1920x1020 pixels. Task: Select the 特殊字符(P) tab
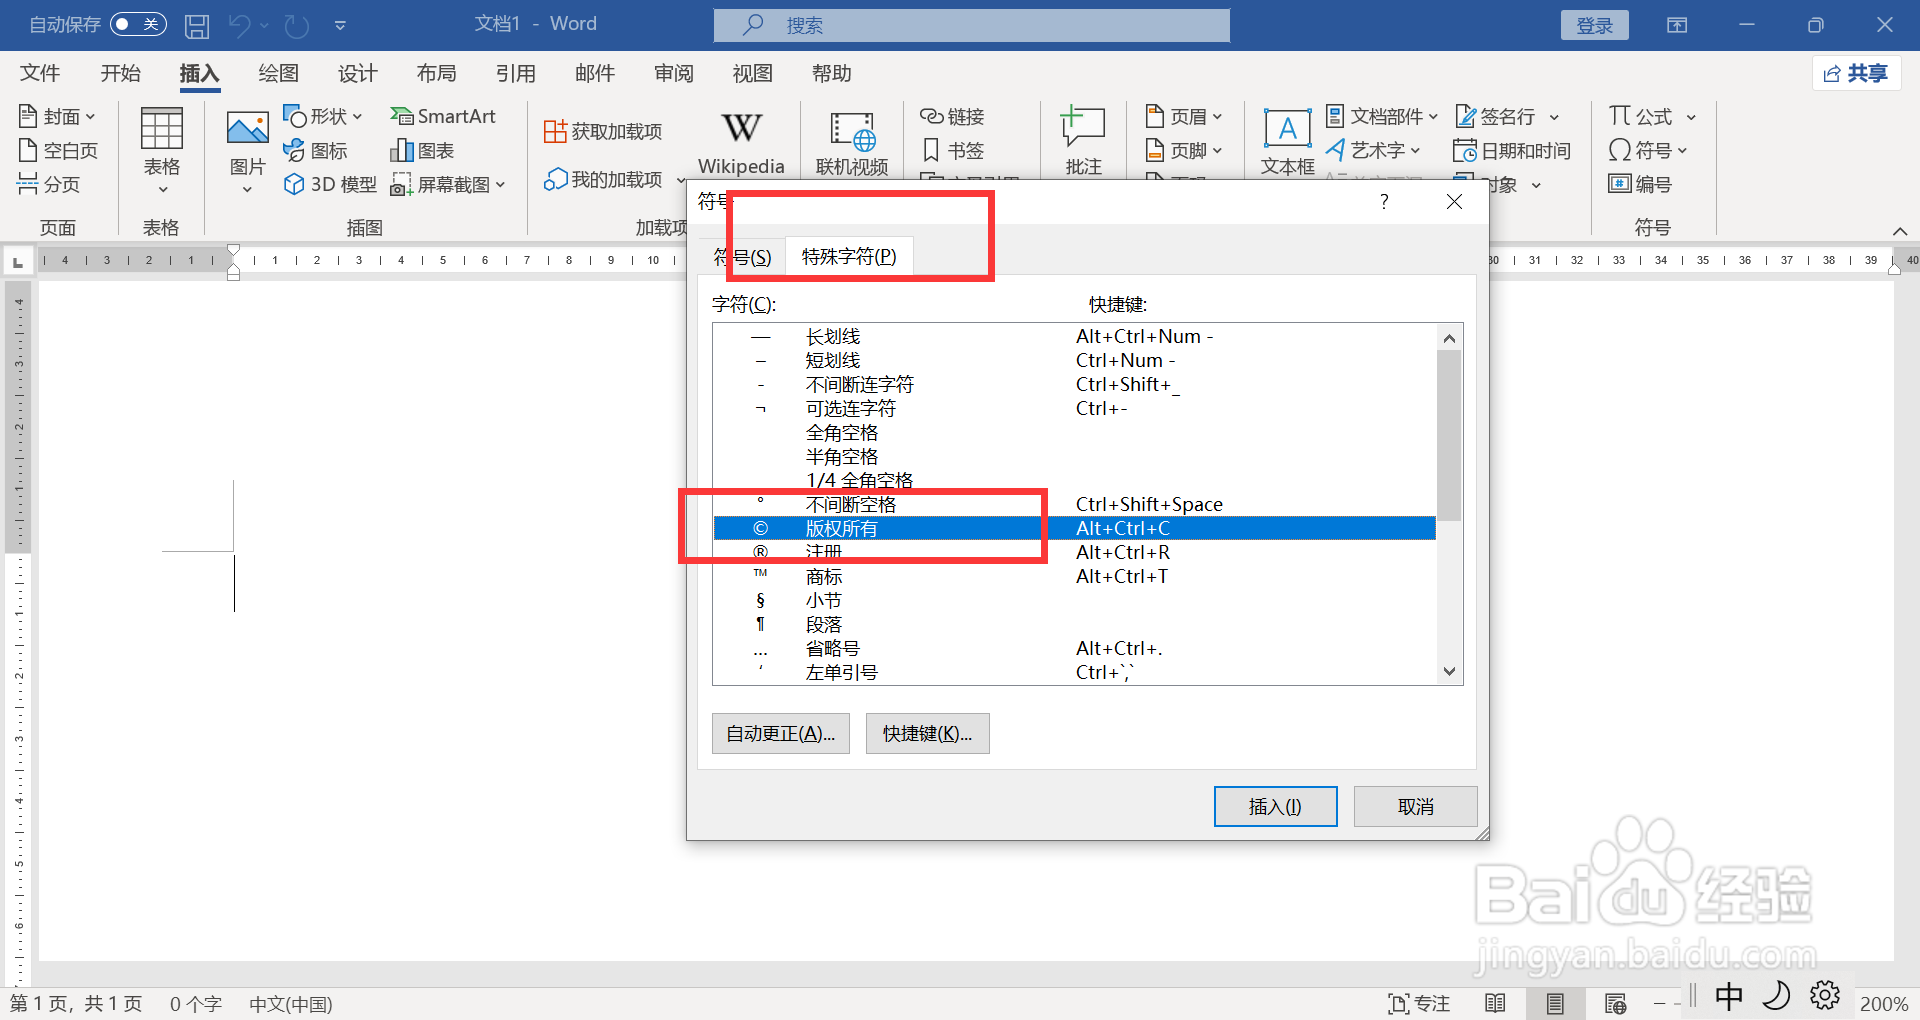tap(849, 257)
